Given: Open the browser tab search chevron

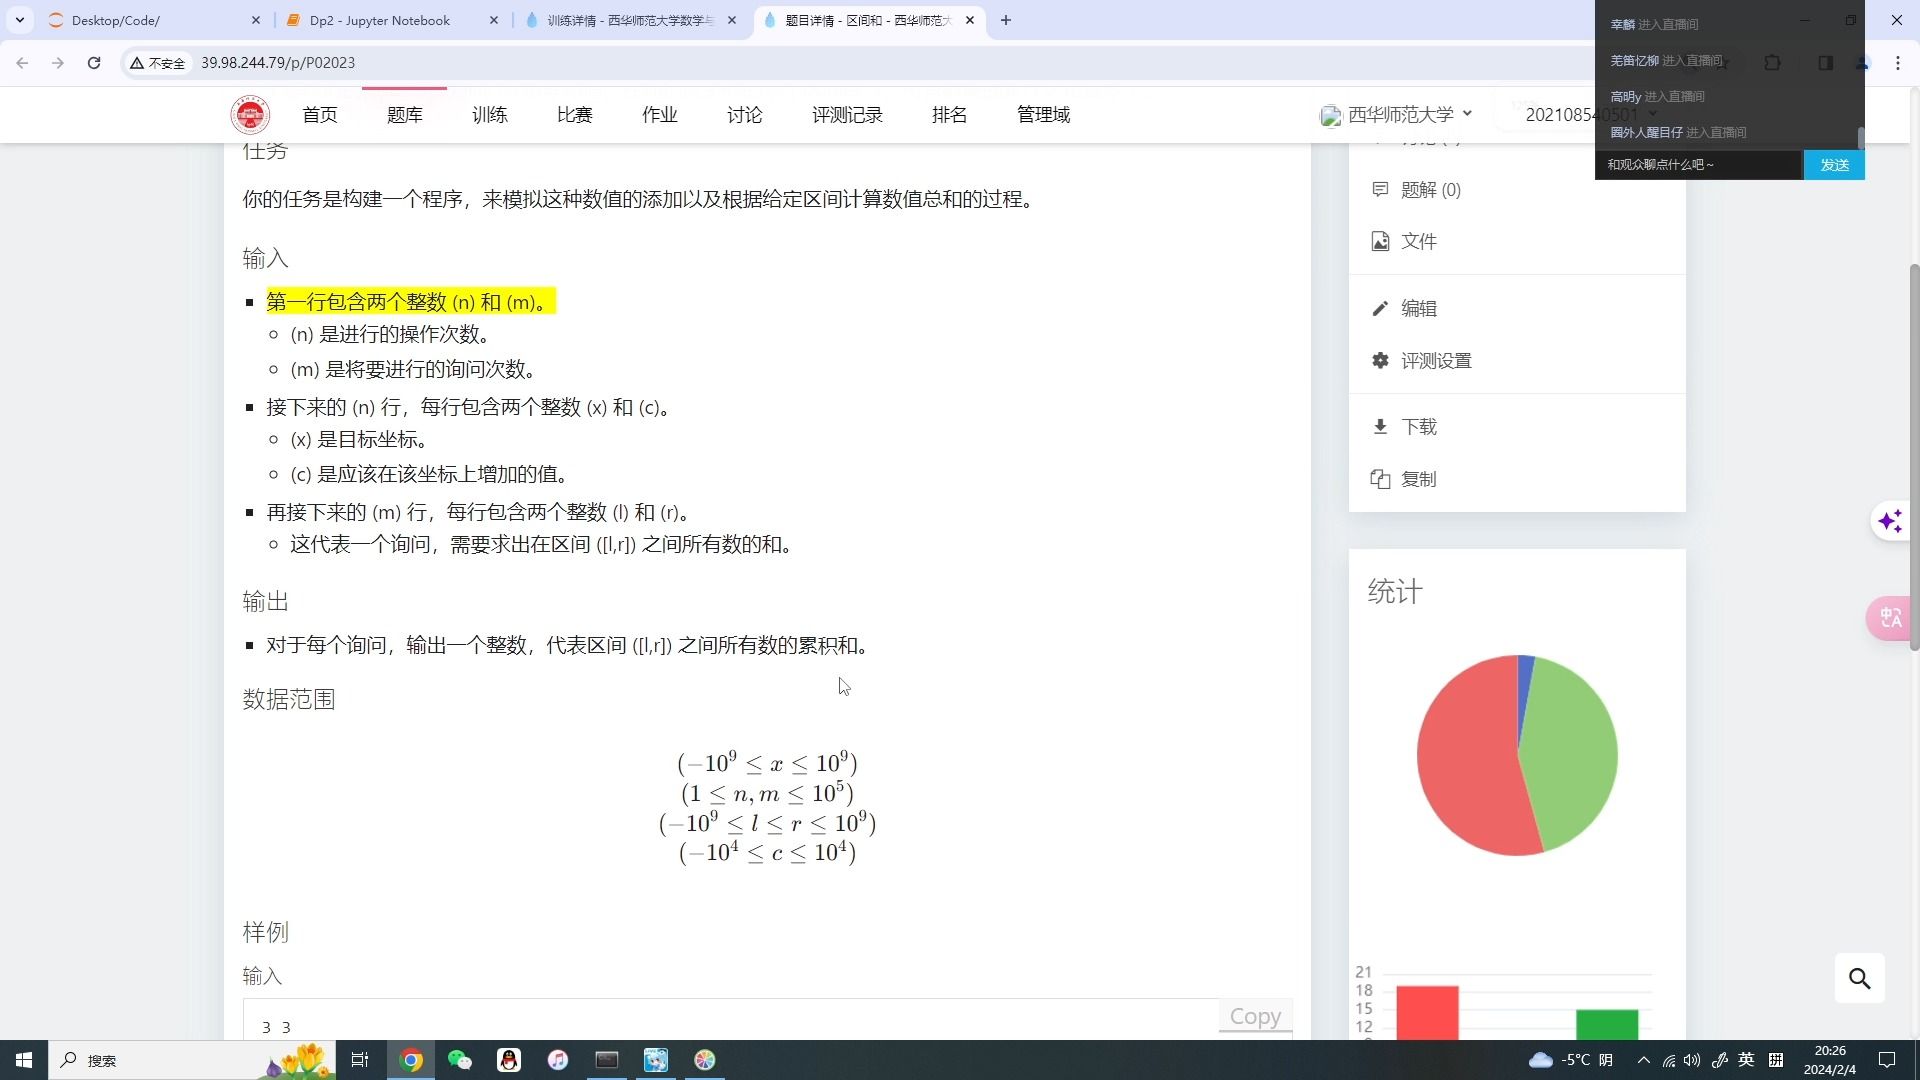Looking at the screenshot, I should tap(19, 19).
